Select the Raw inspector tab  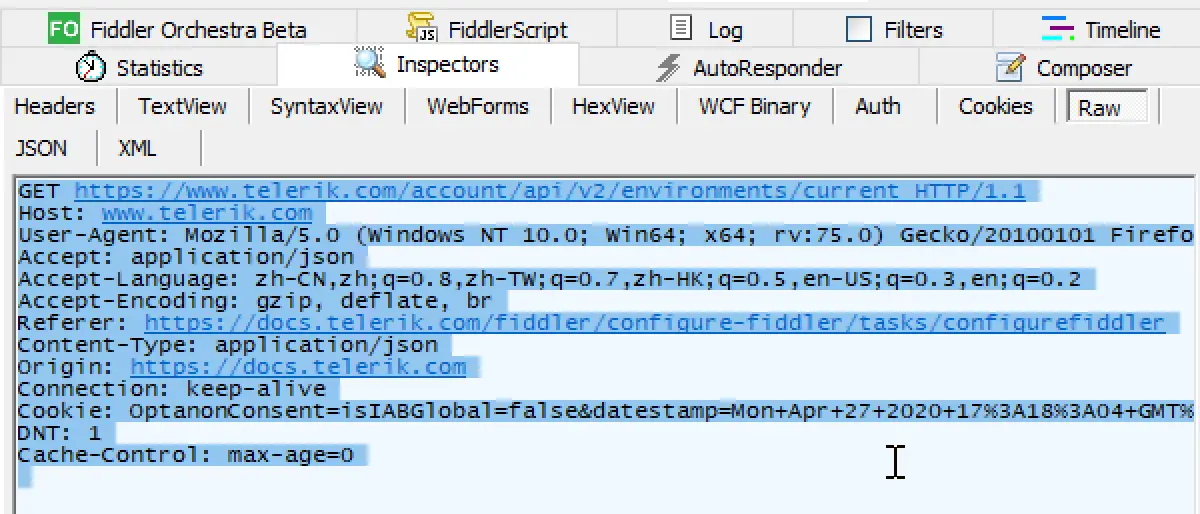click(1107, 107)
